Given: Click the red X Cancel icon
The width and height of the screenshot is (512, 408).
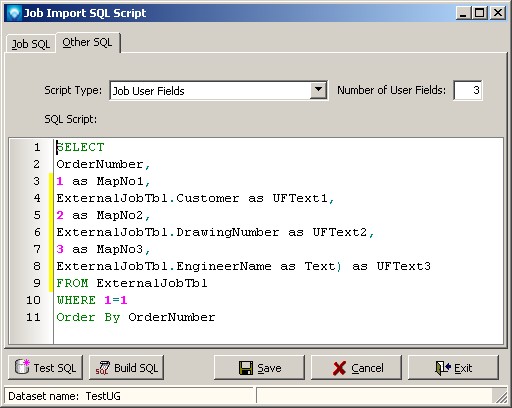Looking at the screenshot, I should (339, 368).
